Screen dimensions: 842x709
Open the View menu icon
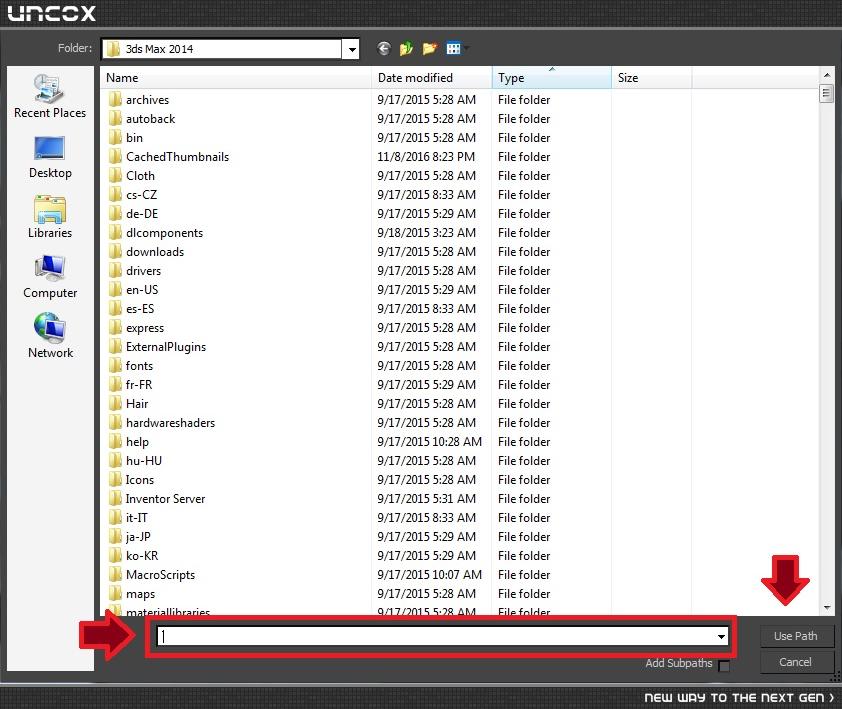pyautogui.click(x=454, y=49)
